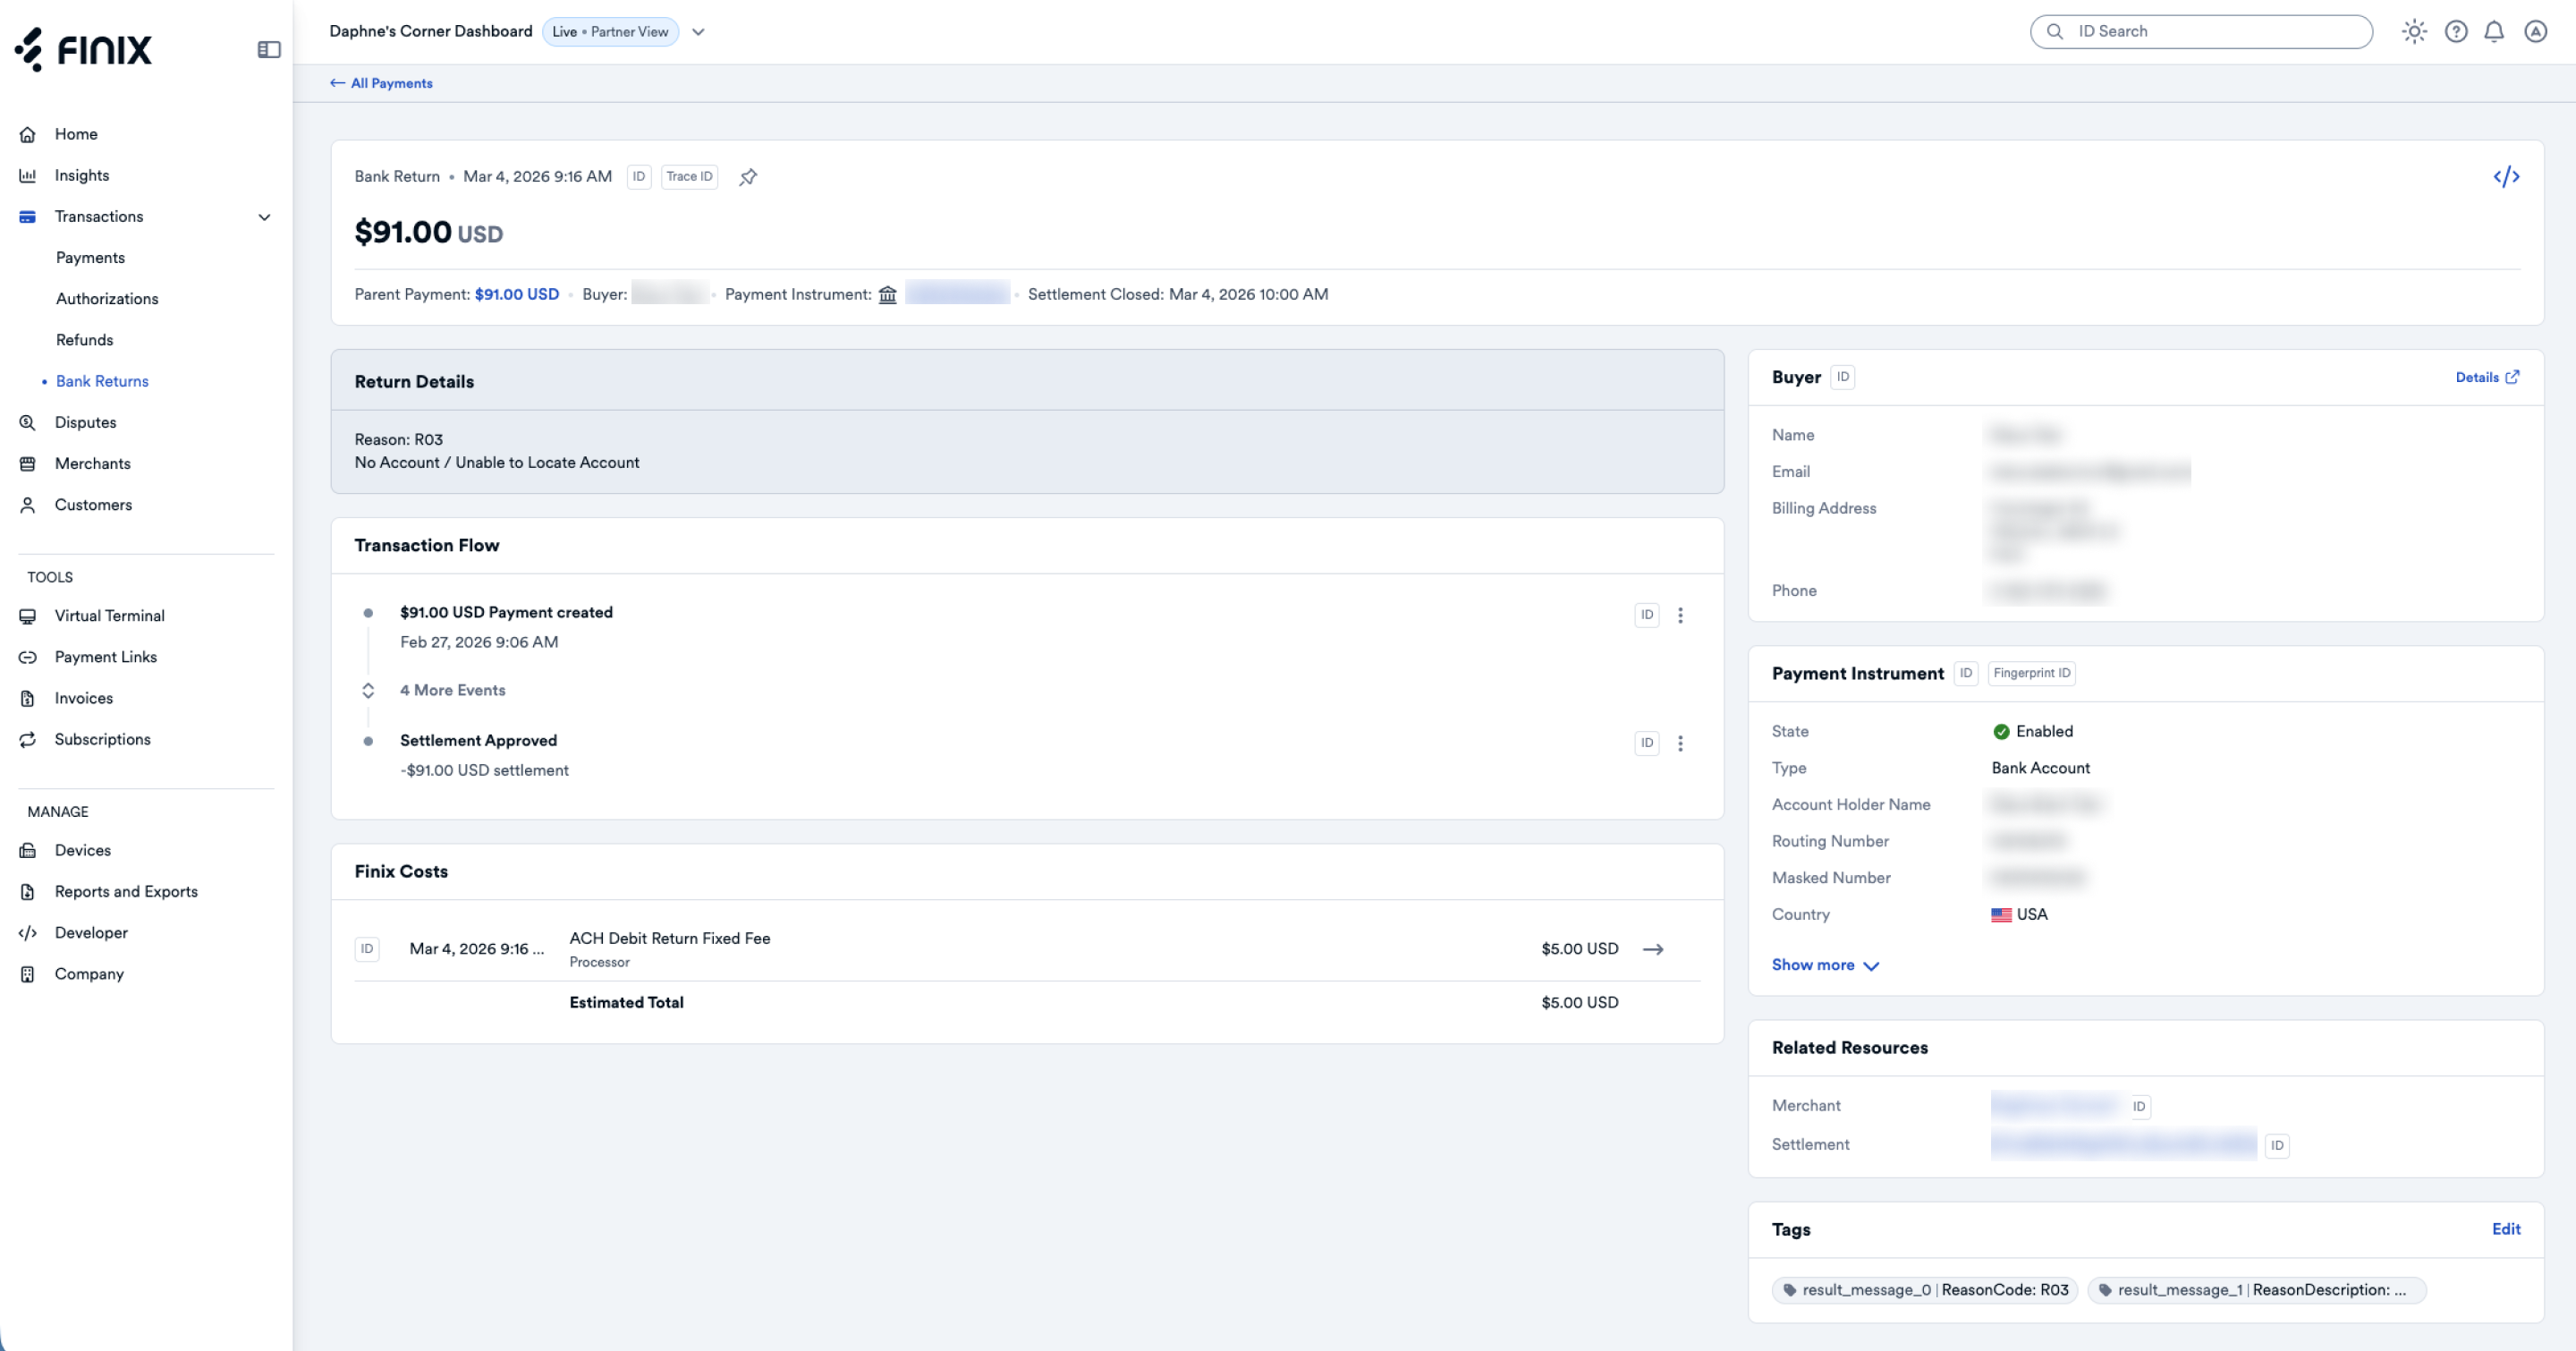Image resolution: width=2576 pixels, height=1351 pixels.
Task: Click the ReasonCode: R03 tag
Action: (x=1925, y=1290)
